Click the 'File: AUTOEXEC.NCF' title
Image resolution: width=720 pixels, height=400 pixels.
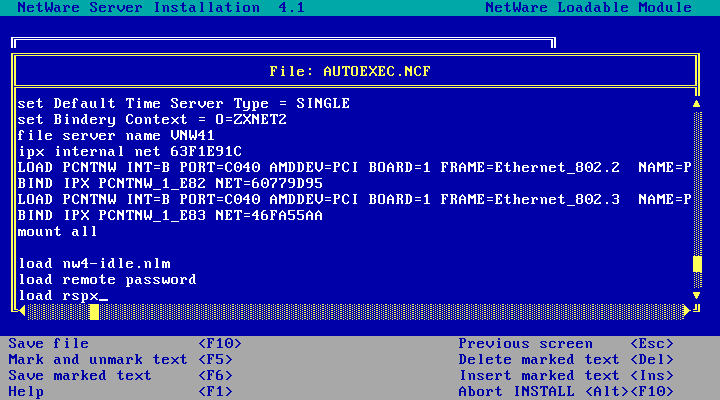350,71
